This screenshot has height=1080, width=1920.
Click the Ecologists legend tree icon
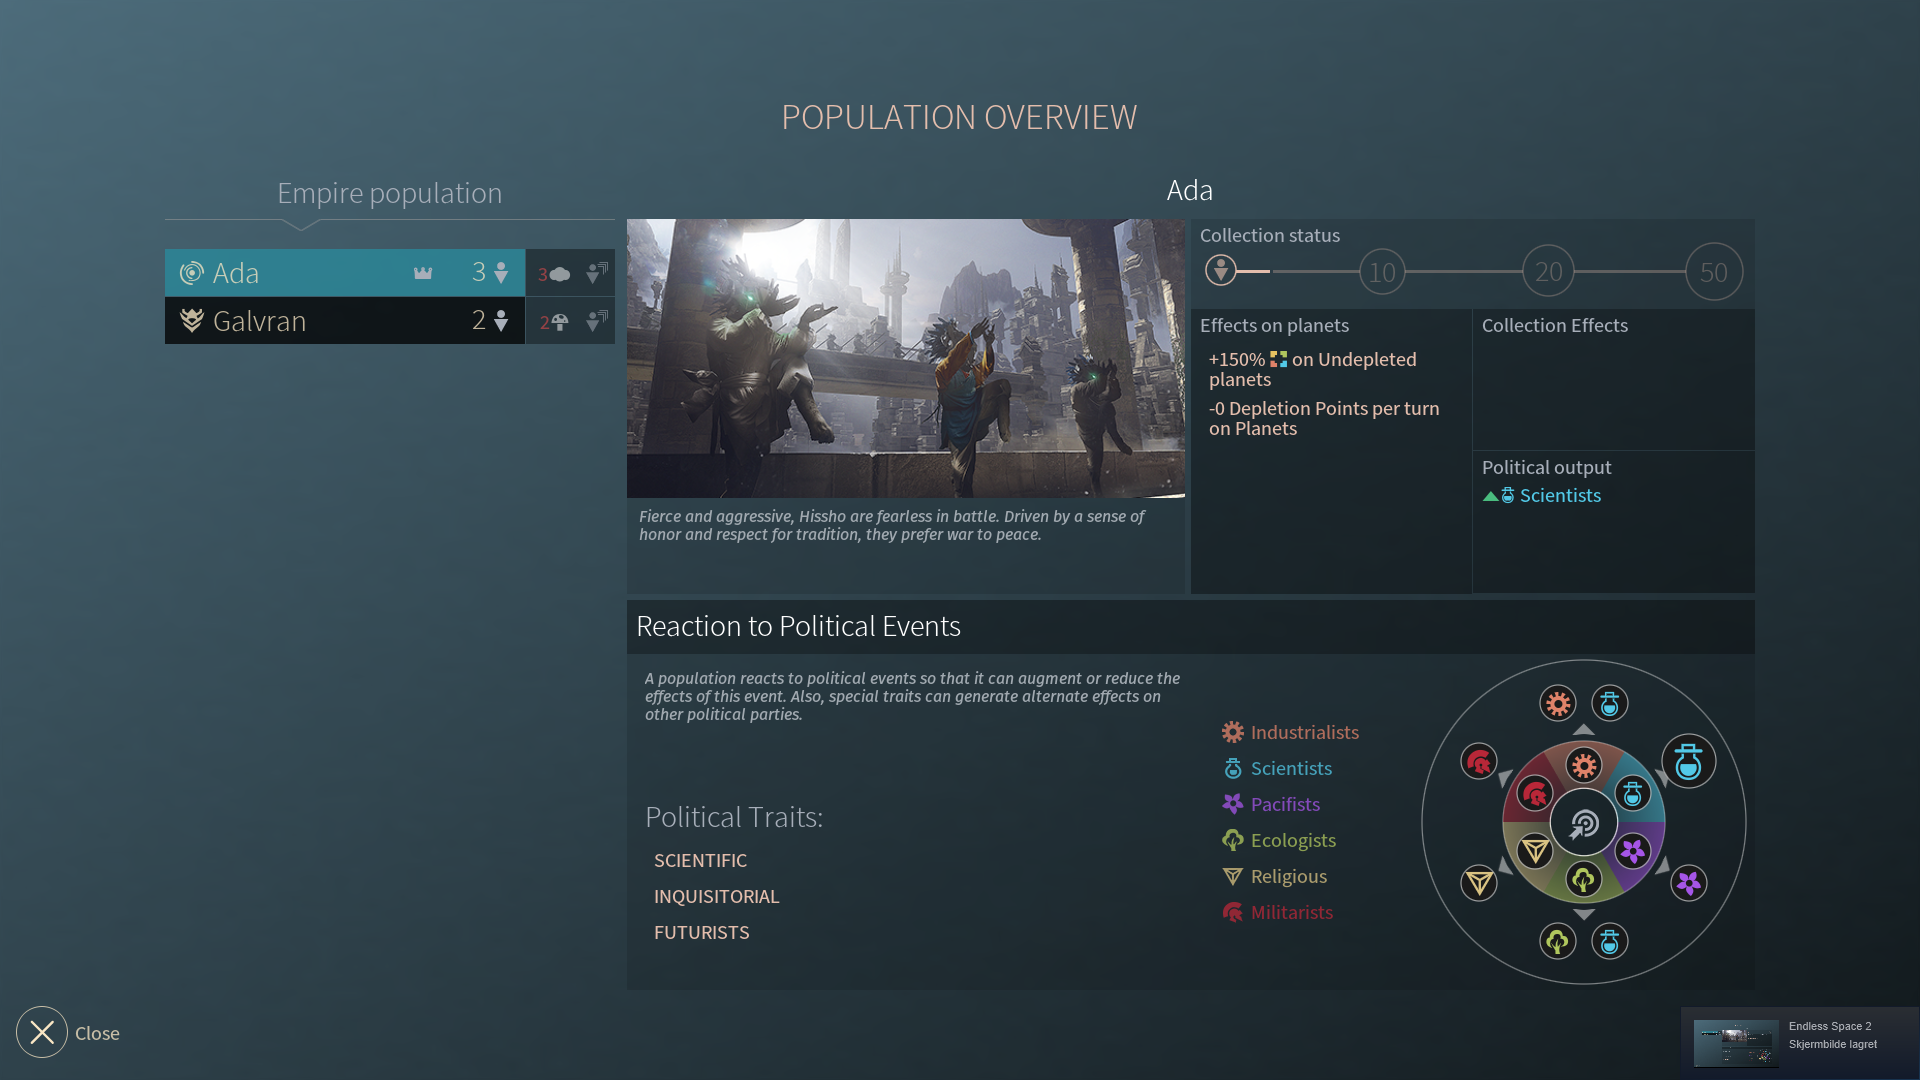pos(1233,841)
